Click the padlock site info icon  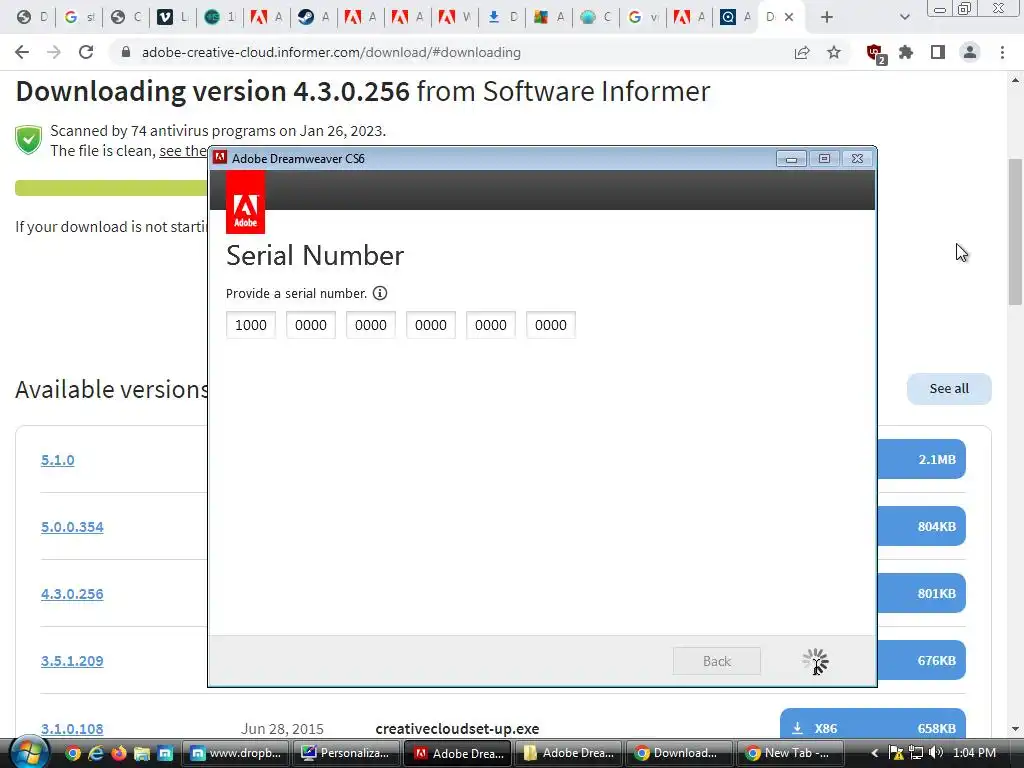[x=126, y=52]
